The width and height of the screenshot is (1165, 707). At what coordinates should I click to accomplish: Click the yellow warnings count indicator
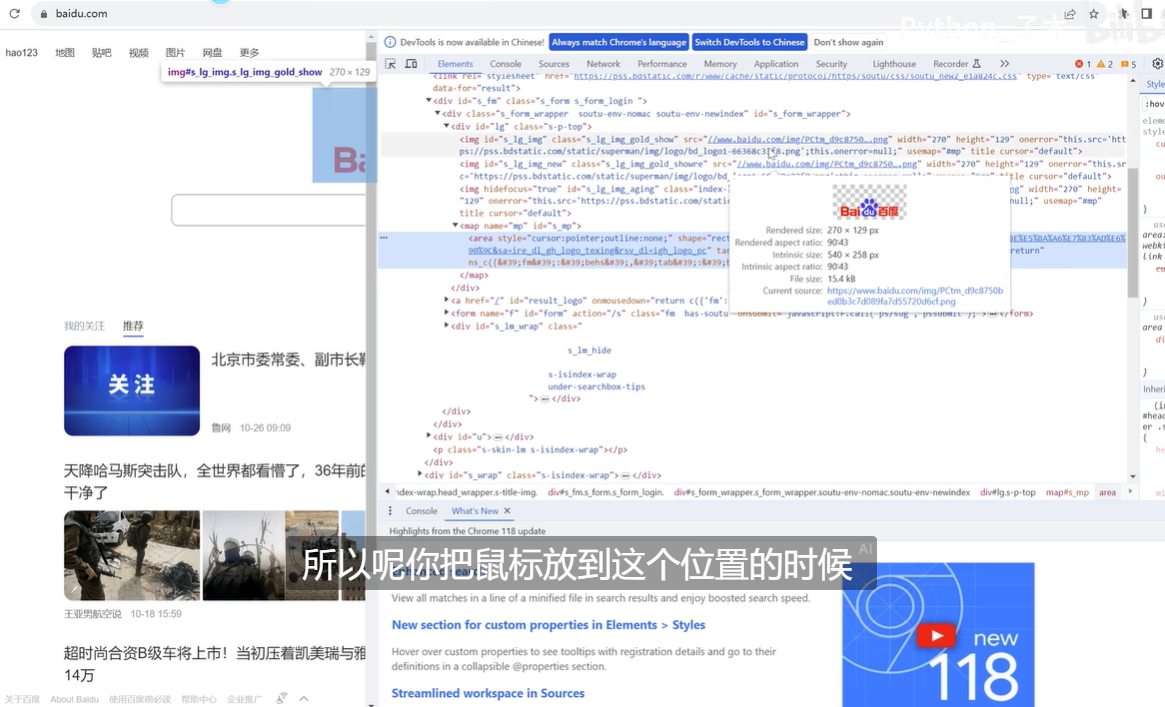(x=1105, y=64)
